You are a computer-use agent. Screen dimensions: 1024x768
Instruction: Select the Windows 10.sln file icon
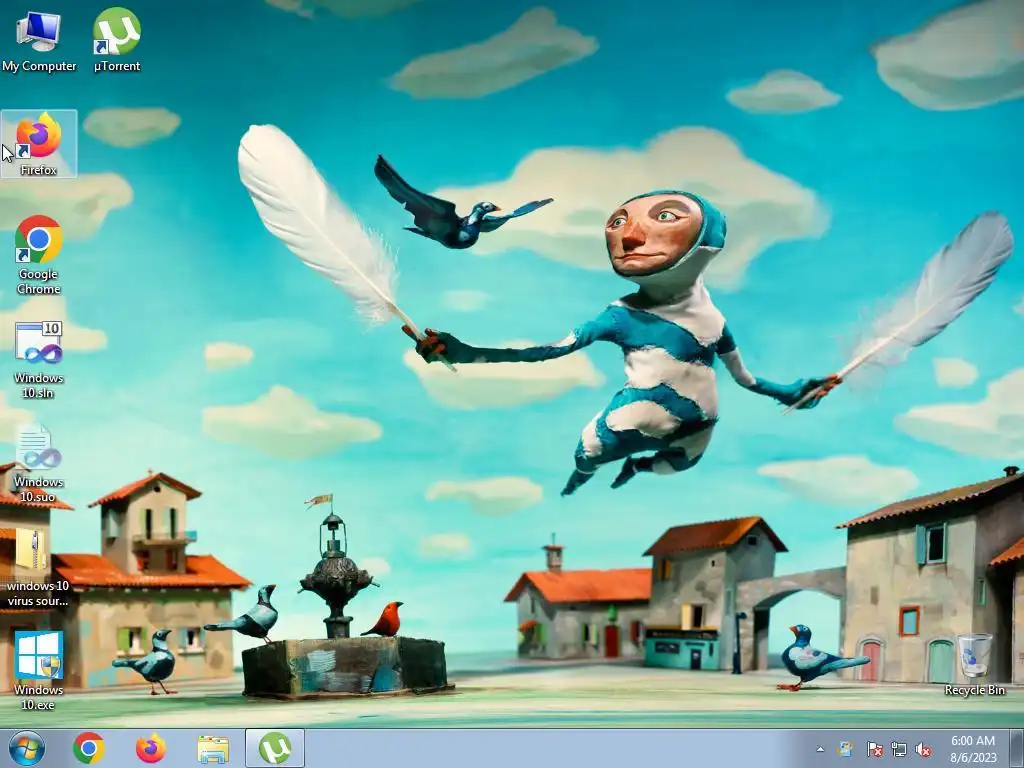tap(39, 359)
